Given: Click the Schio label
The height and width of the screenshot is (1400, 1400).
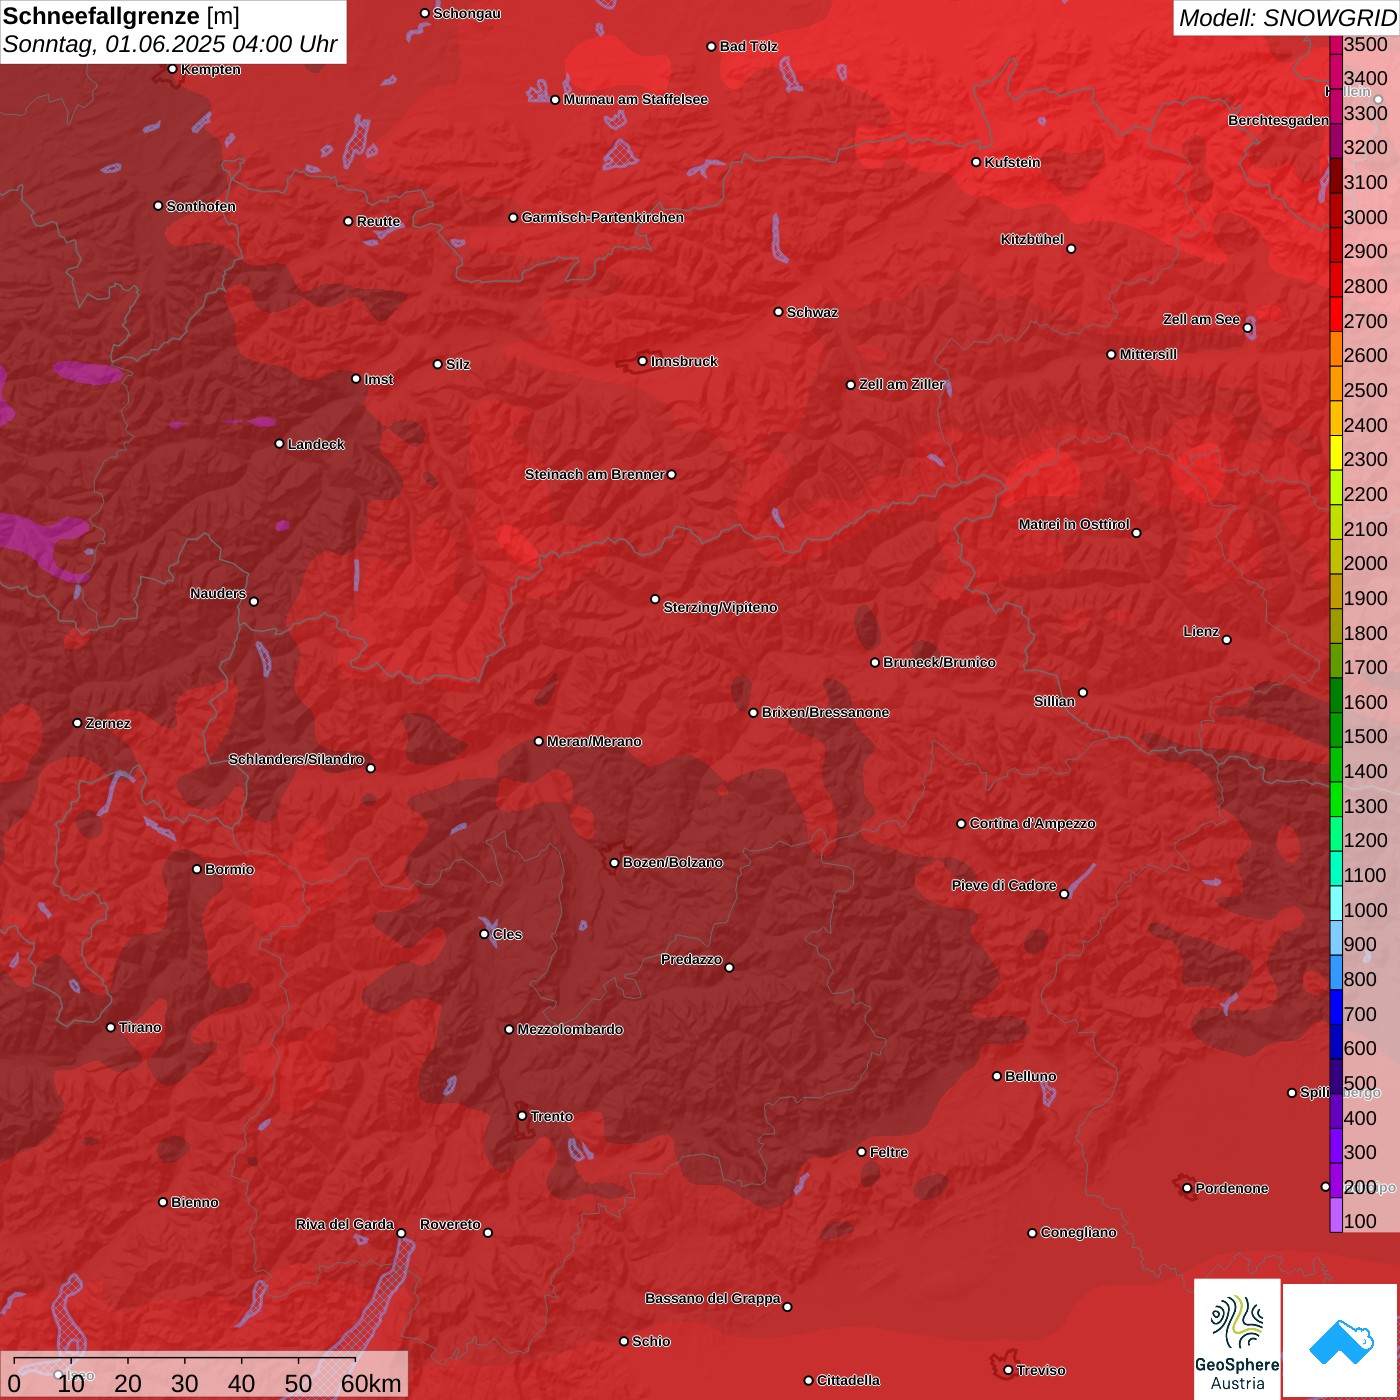Looking at the screenshot, I should coord(652,1341).
